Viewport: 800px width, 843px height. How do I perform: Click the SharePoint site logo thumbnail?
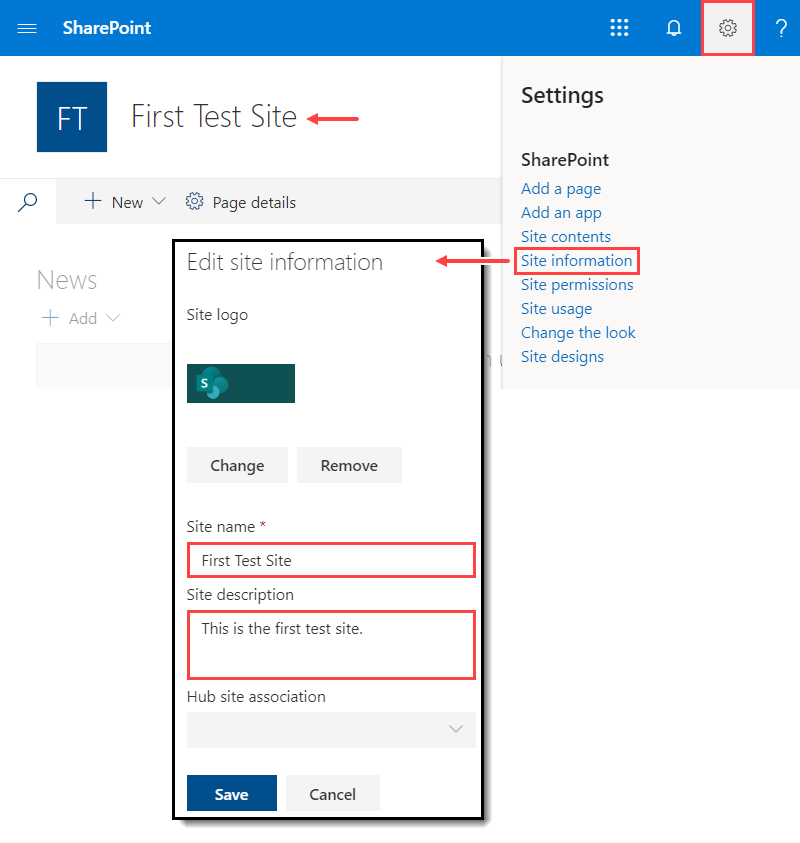[x=241, y=383]
